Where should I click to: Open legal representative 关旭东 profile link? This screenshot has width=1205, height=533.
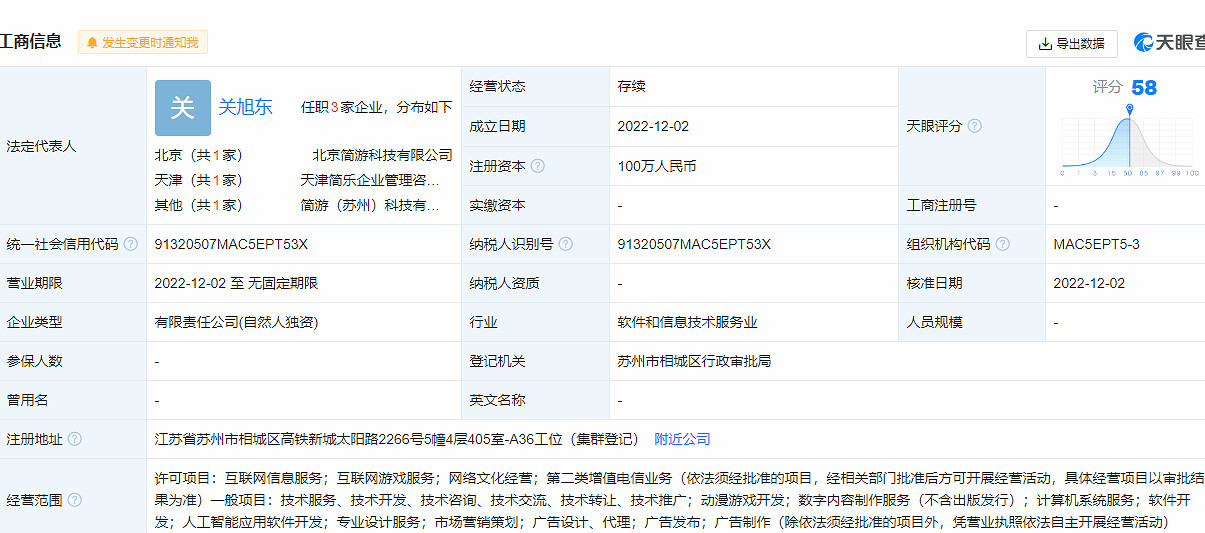click(246, 107)
